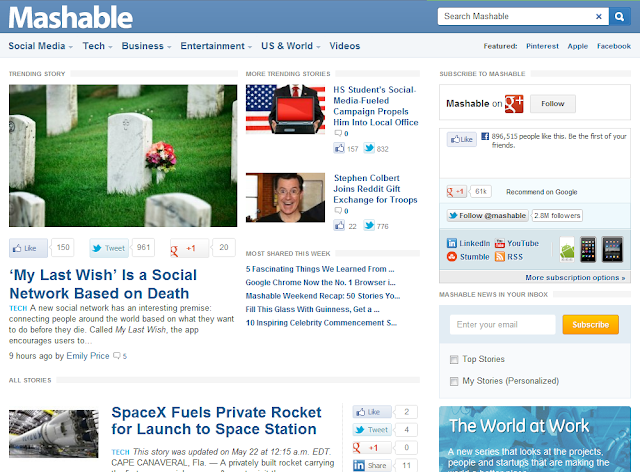Click the Google+ logo next to Mashable

pyautogui.click(x=514, y=104)
